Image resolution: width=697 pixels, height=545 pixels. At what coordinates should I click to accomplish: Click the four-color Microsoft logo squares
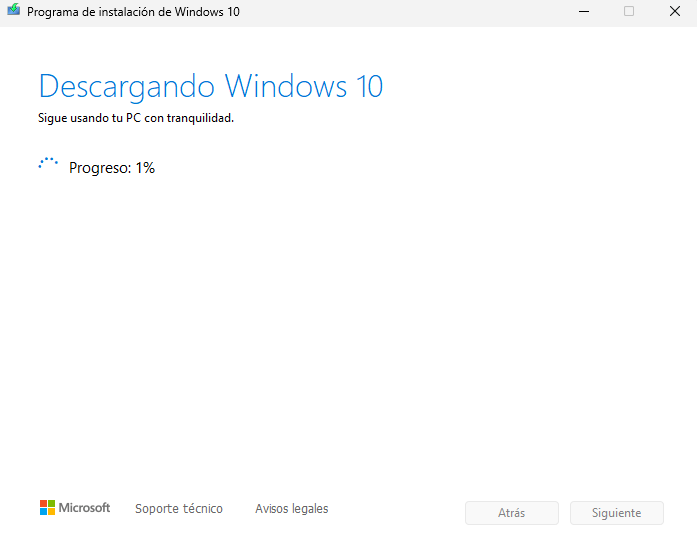(47, 508)
